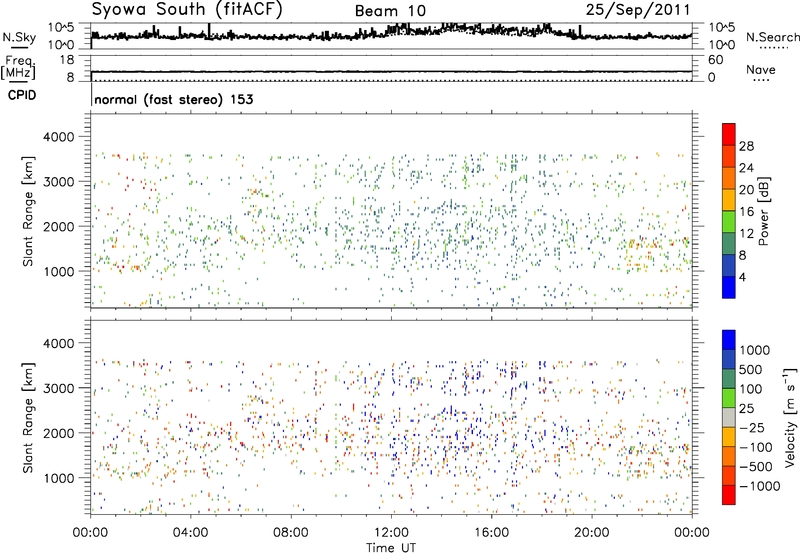Click the 3000 km tick of velocity panel

[x=58, y=388]
